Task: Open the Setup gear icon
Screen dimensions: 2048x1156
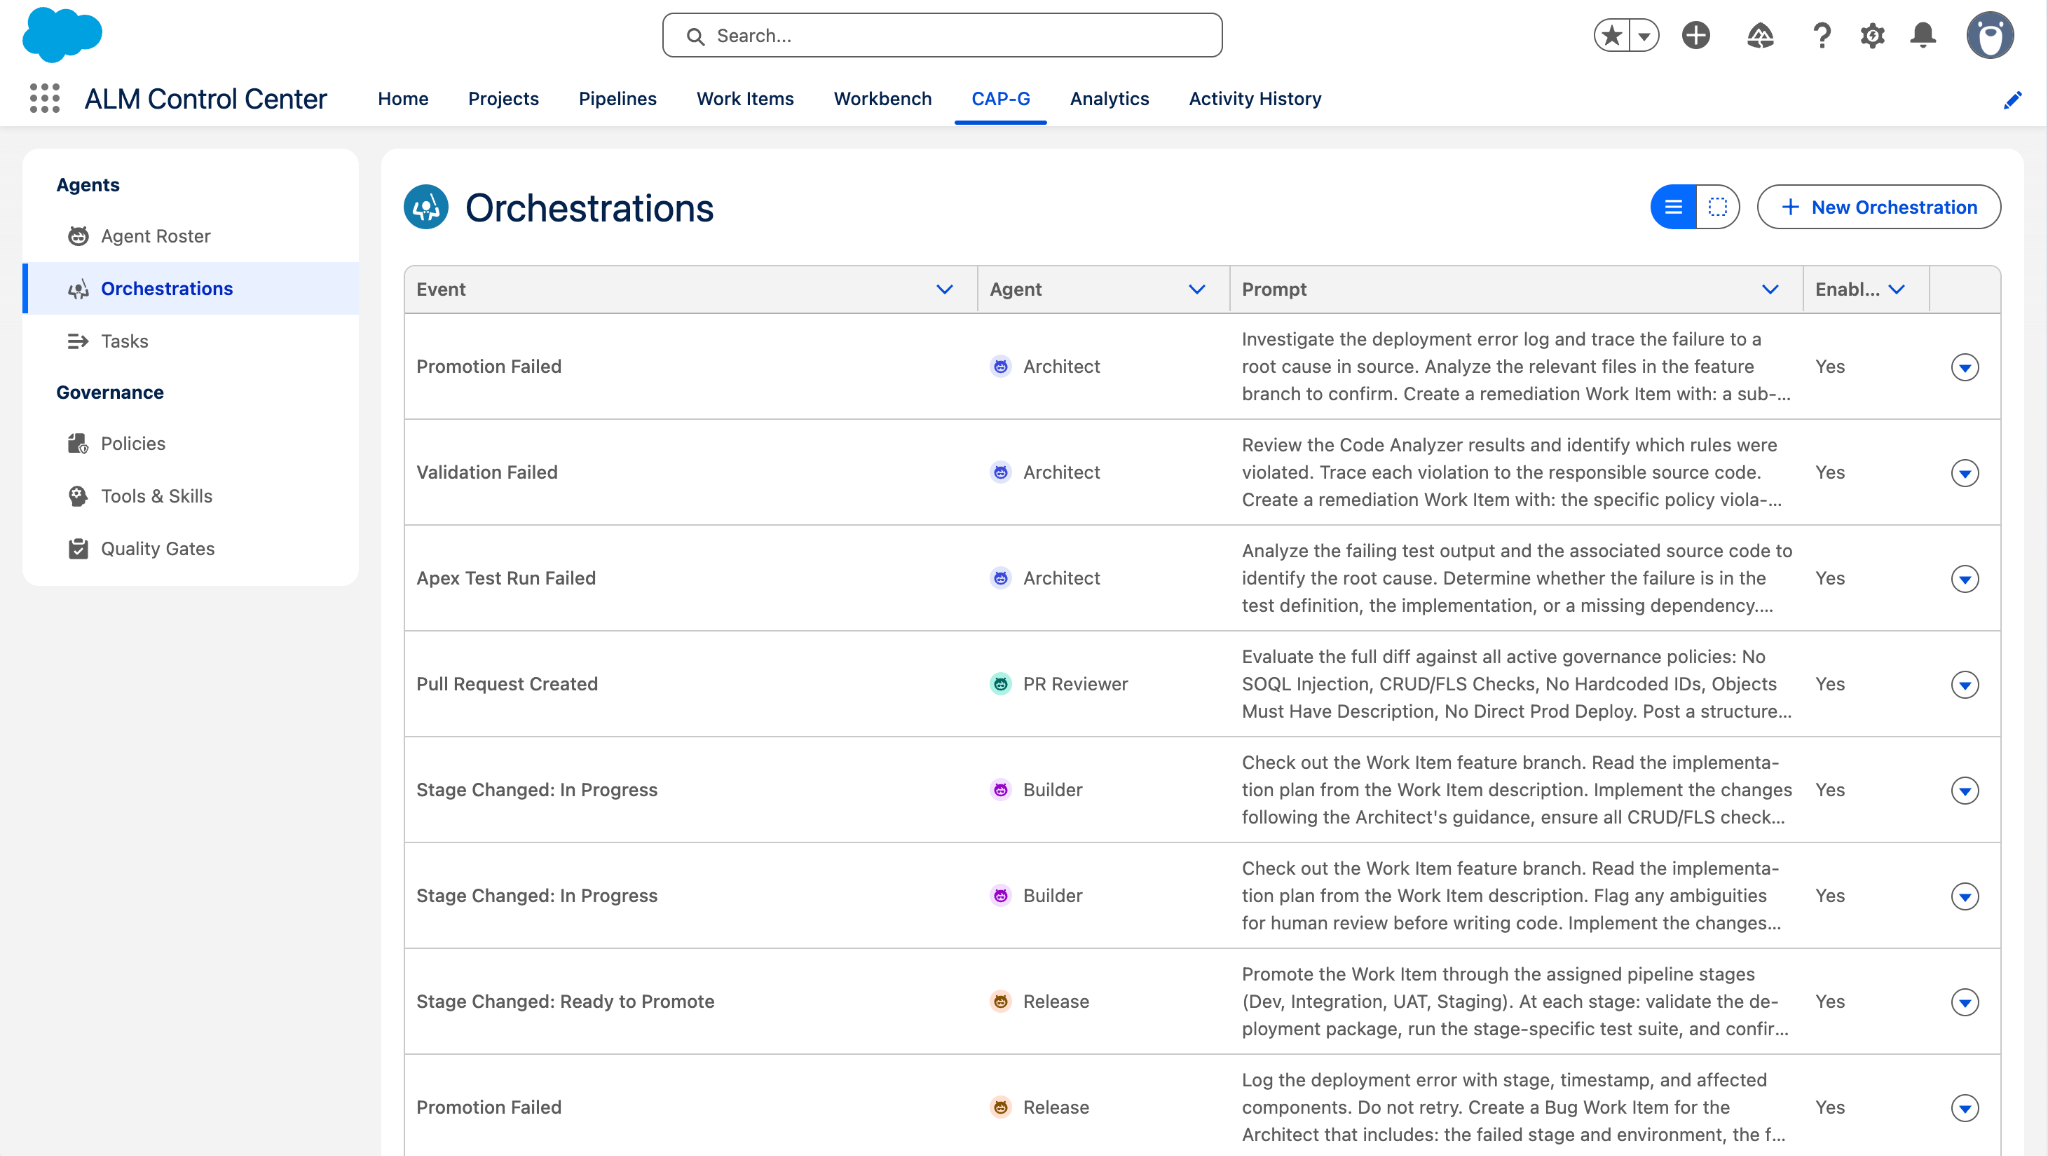Action: point(1873,36)
